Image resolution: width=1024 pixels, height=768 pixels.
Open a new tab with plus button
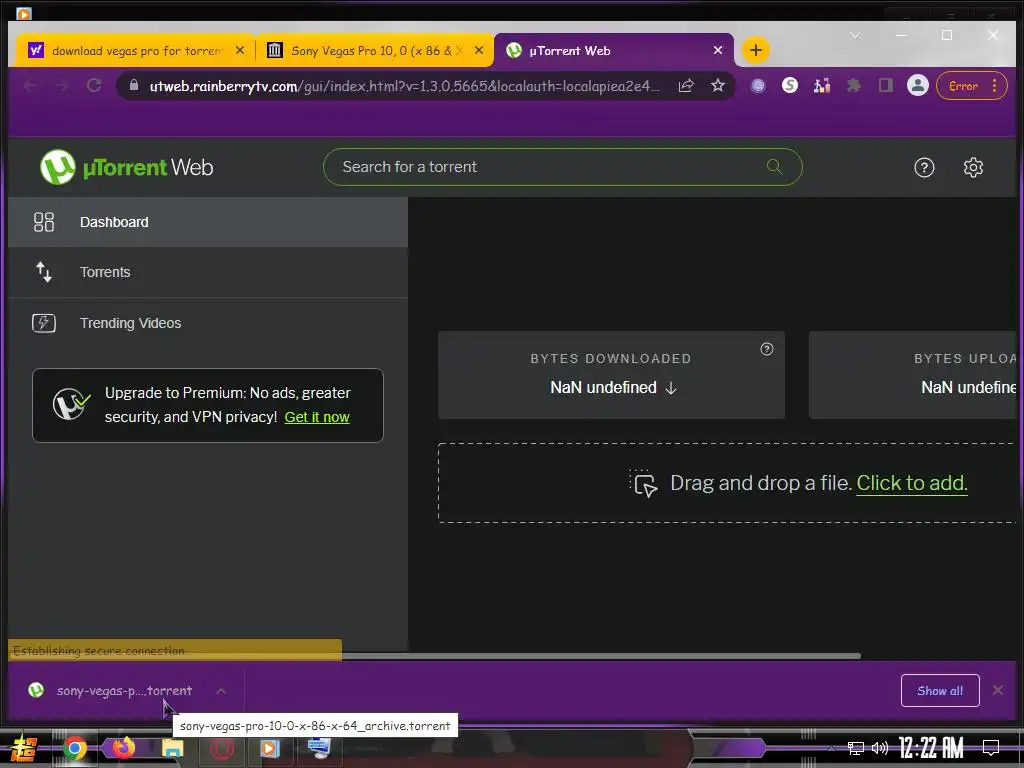pyautogui.click(x=756, y=50)
